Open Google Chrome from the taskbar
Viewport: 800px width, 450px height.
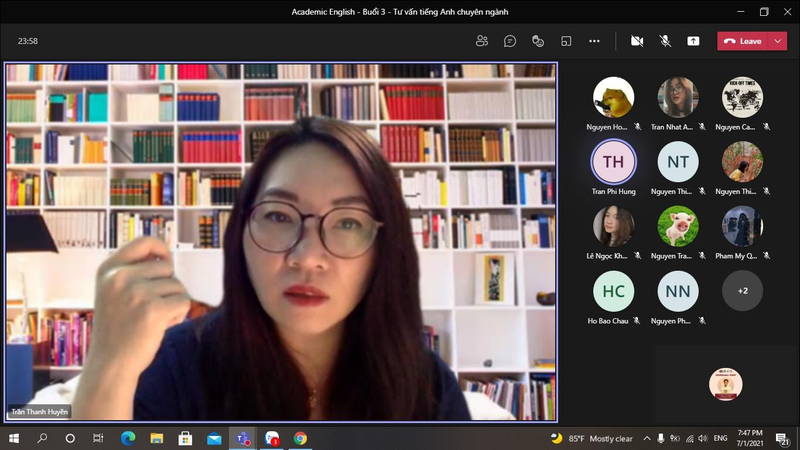300,438
